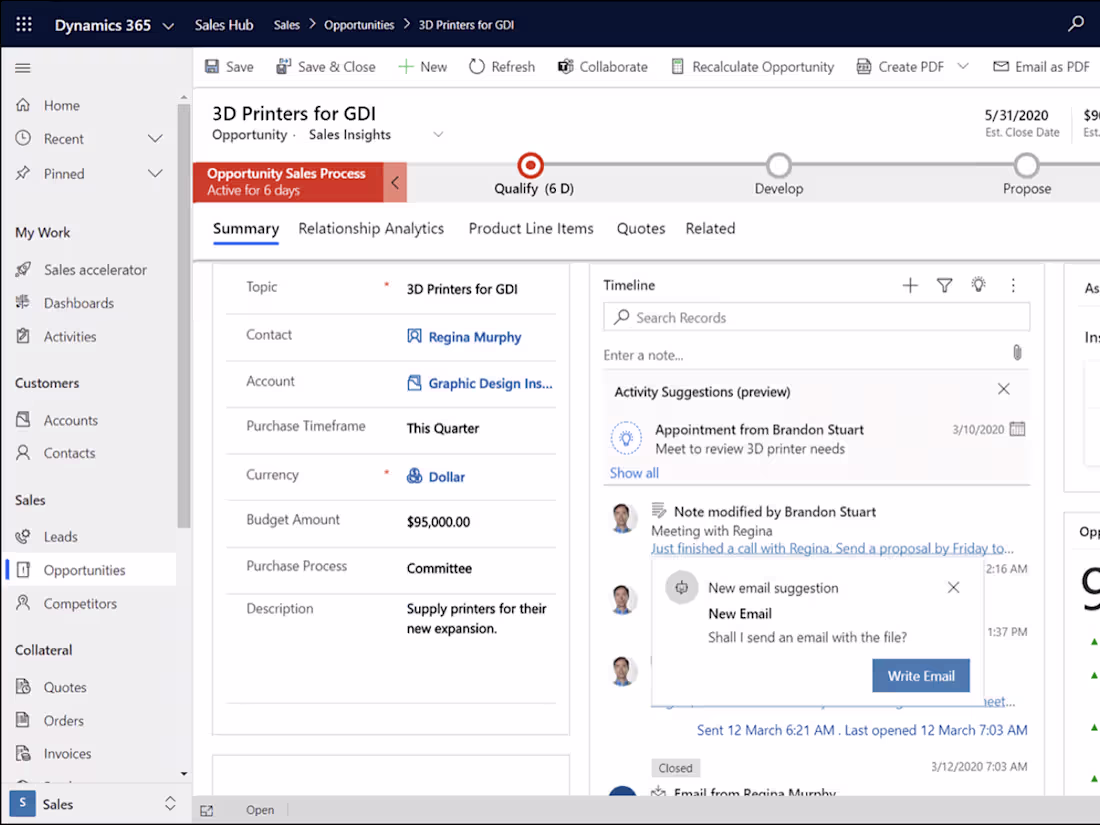Open the Relationship Analytics tab

[371, 228]
